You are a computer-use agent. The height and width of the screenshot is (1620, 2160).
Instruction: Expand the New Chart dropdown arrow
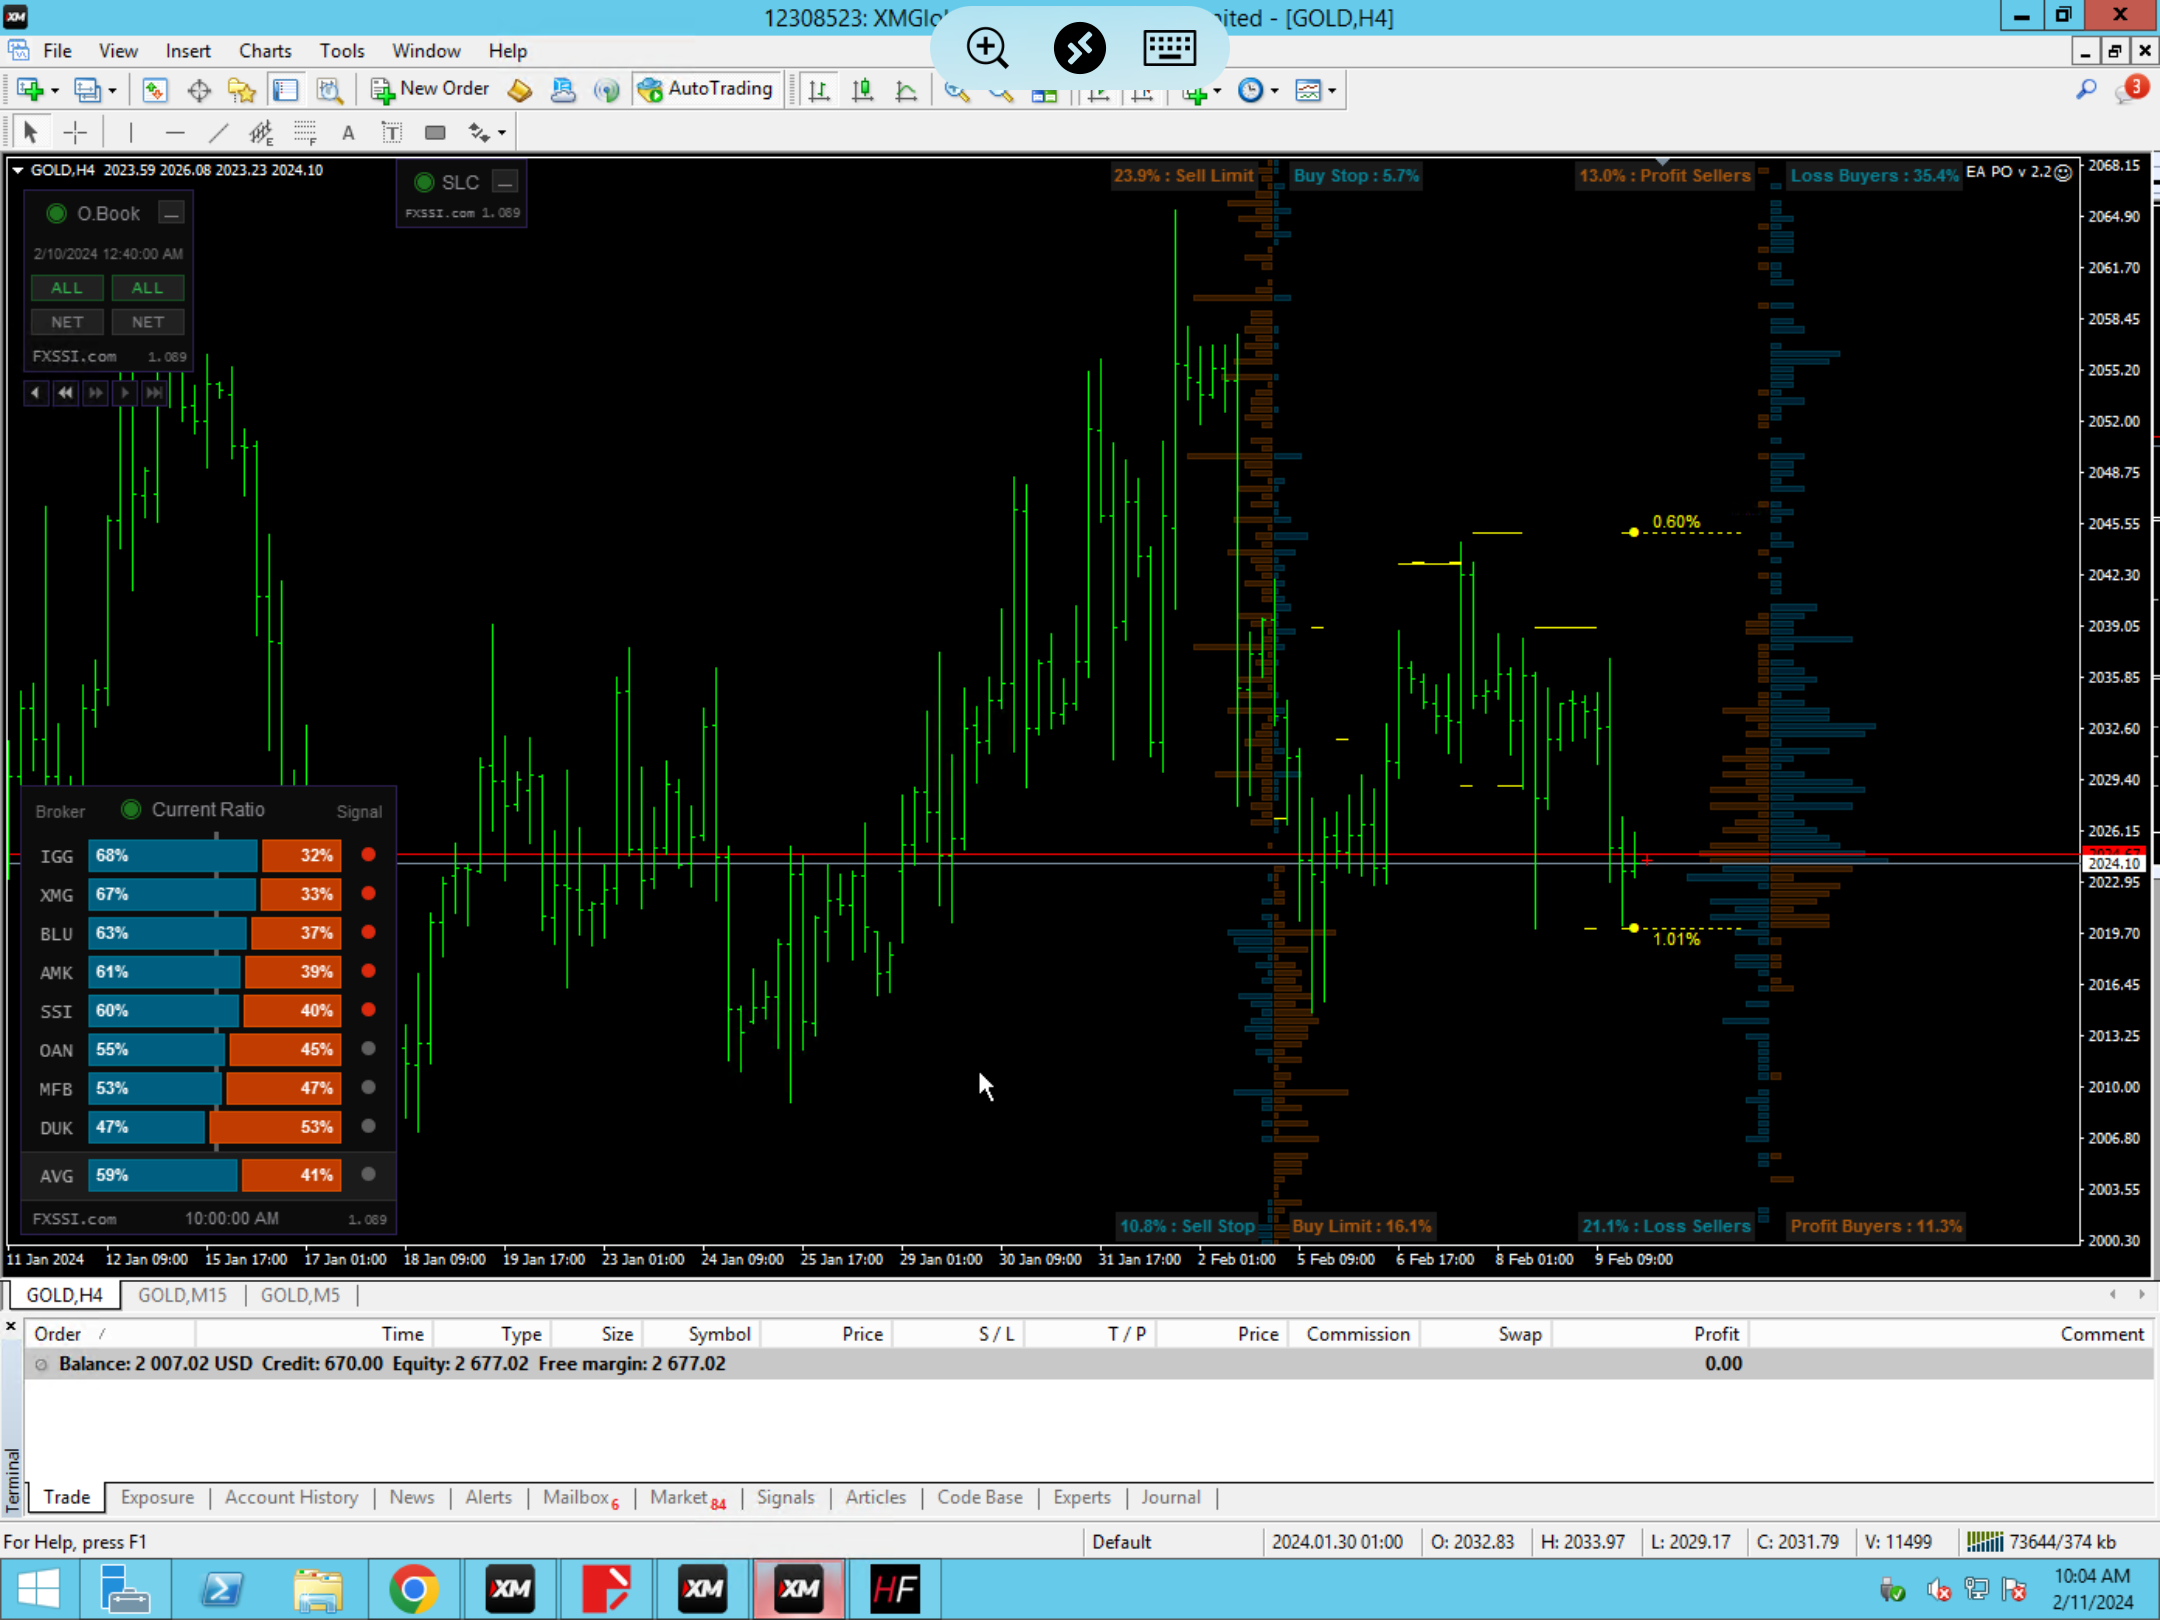click(55, 91)
